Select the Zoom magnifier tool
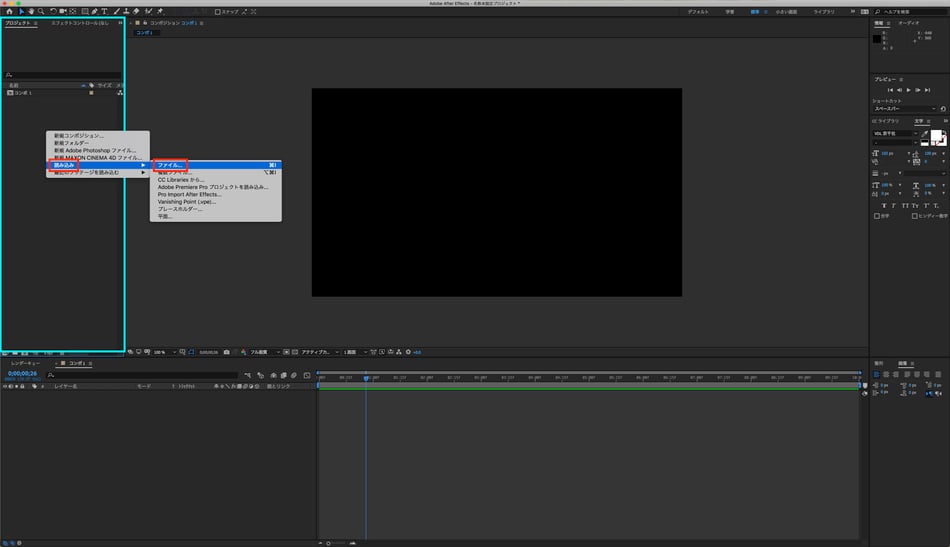This screenshot has width=950, height=547. tap(41, 12)
